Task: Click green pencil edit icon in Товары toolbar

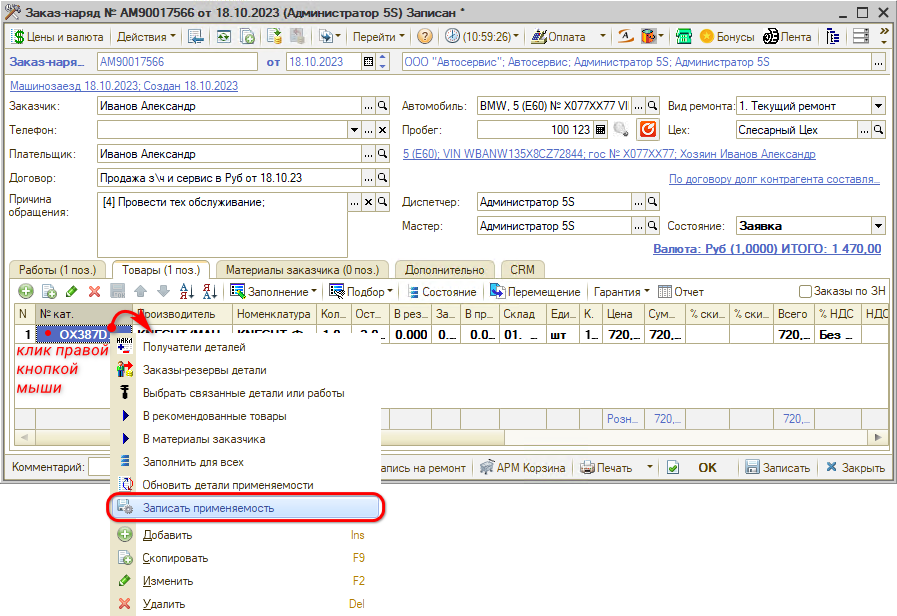Action: [72, 292]
